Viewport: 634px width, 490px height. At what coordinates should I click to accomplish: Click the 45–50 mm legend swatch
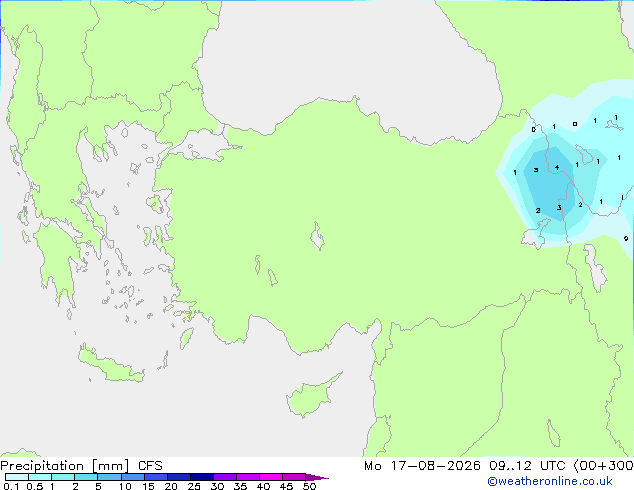click(294, 477)
